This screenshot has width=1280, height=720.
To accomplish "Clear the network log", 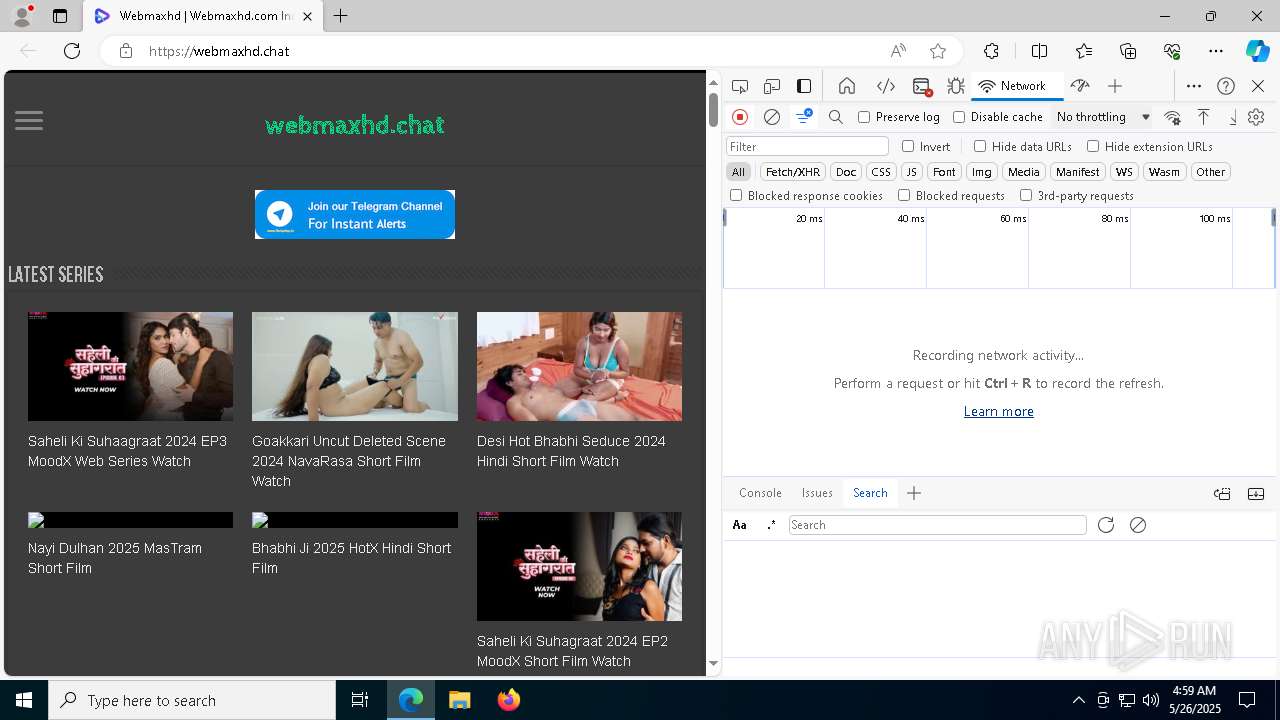I will click(772, 117).
